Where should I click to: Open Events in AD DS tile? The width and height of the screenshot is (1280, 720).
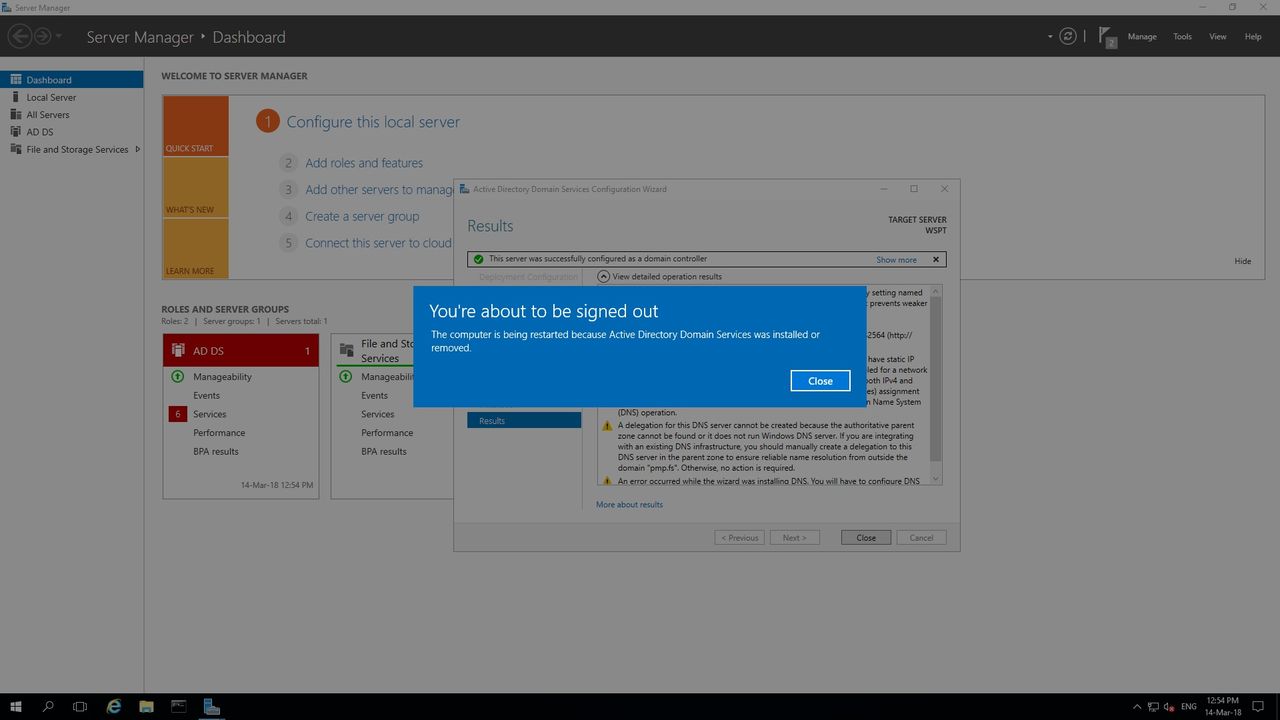point(207,396)
